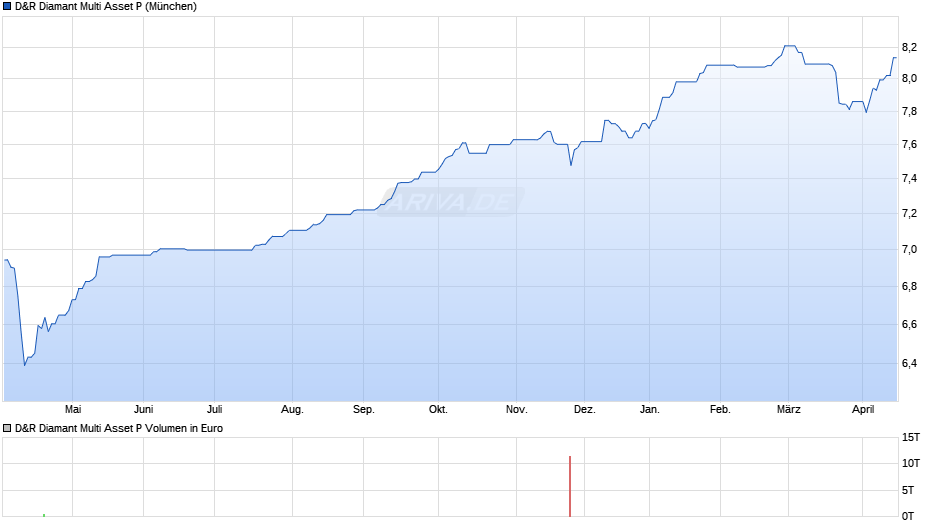This screenshot has width=940, height=526.
Task: Click the chart title 'D&R Diamant Multi Asset P (München)'
Action: point(106,7)
